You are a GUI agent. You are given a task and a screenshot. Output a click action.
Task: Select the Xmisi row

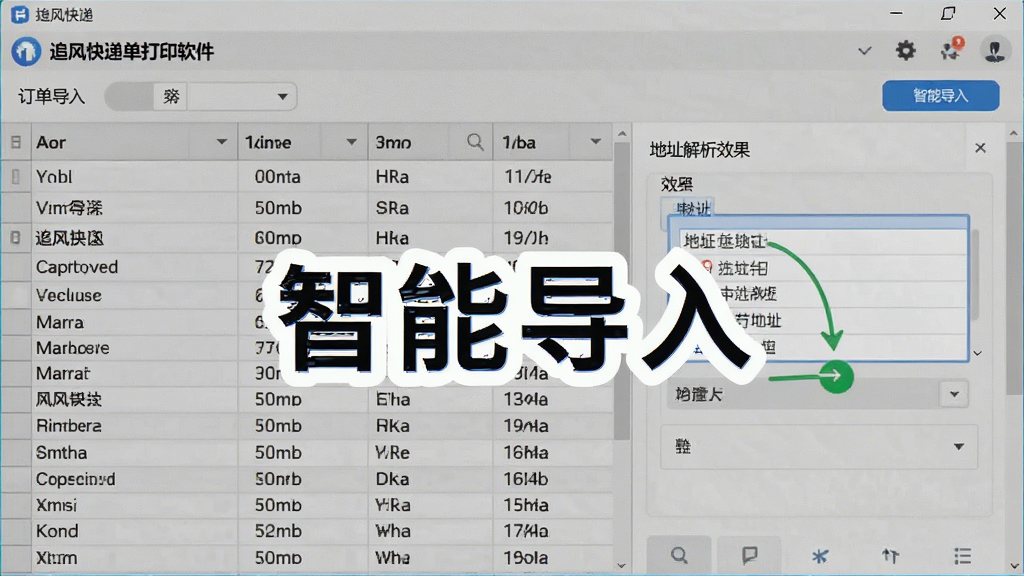click(307, 505)
